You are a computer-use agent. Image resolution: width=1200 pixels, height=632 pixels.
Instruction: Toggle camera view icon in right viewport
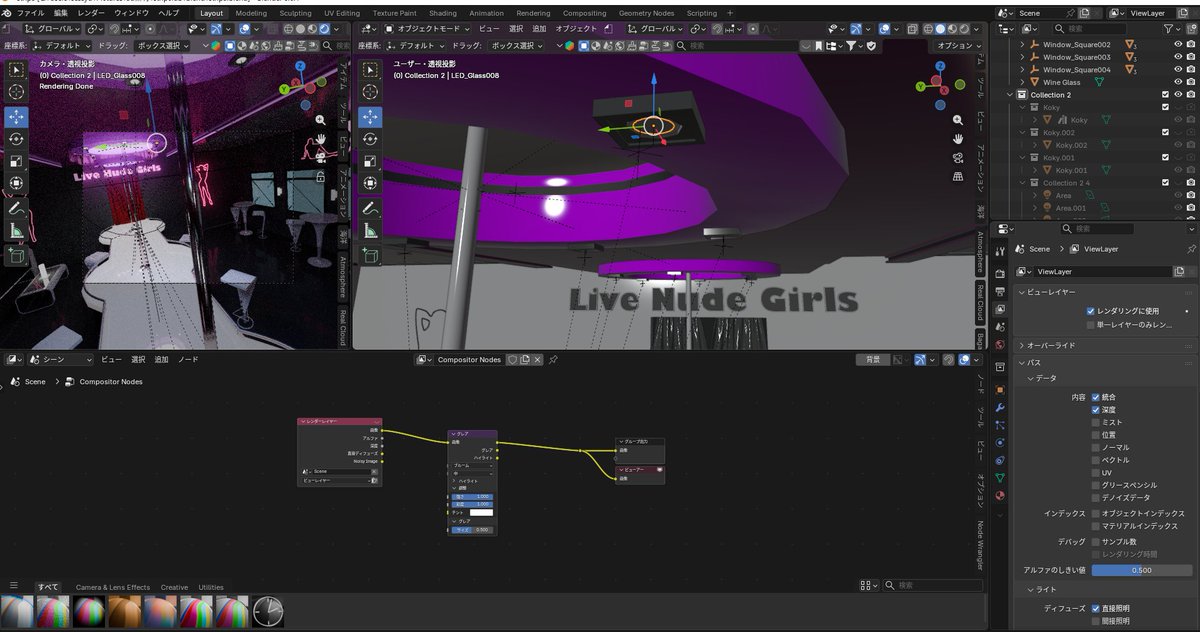(x=958, y=157)
